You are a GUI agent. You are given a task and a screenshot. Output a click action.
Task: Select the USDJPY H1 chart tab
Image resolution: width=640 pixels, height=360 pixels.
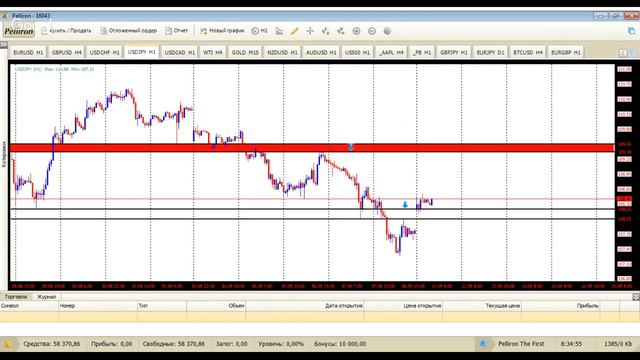click(142, 52)
